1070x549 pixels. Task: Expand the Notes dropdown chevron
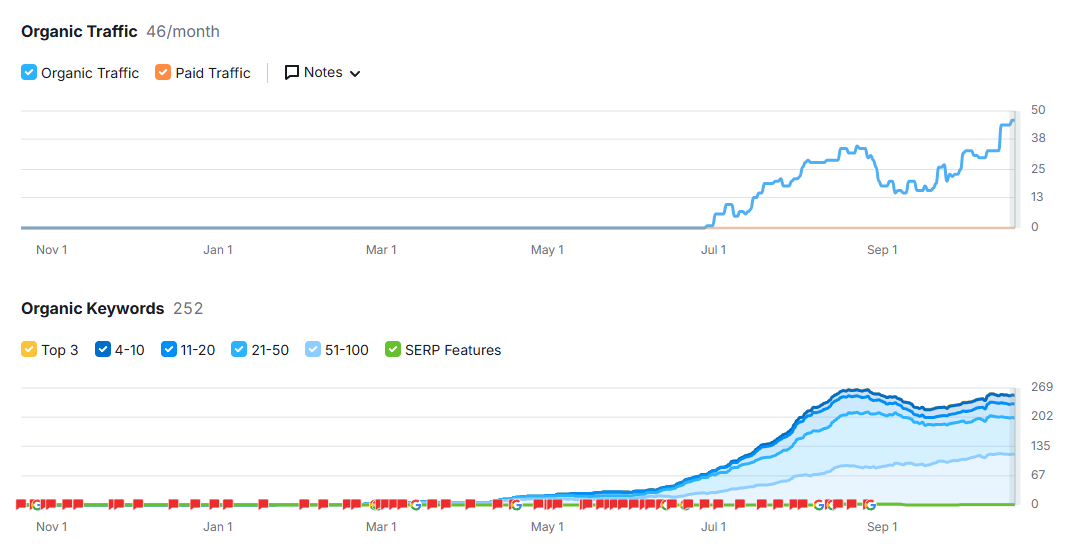[355, 73]
